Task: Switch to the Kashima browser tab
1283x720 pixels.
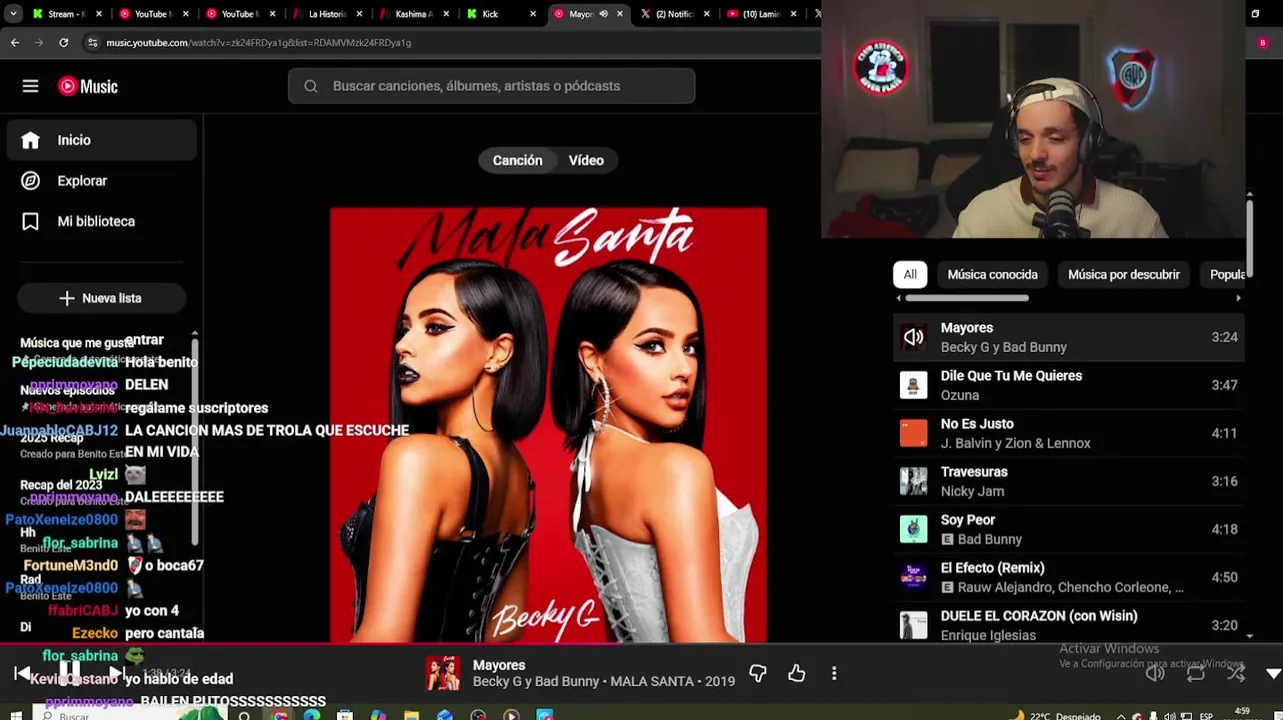Action: [x=413, y=14]
